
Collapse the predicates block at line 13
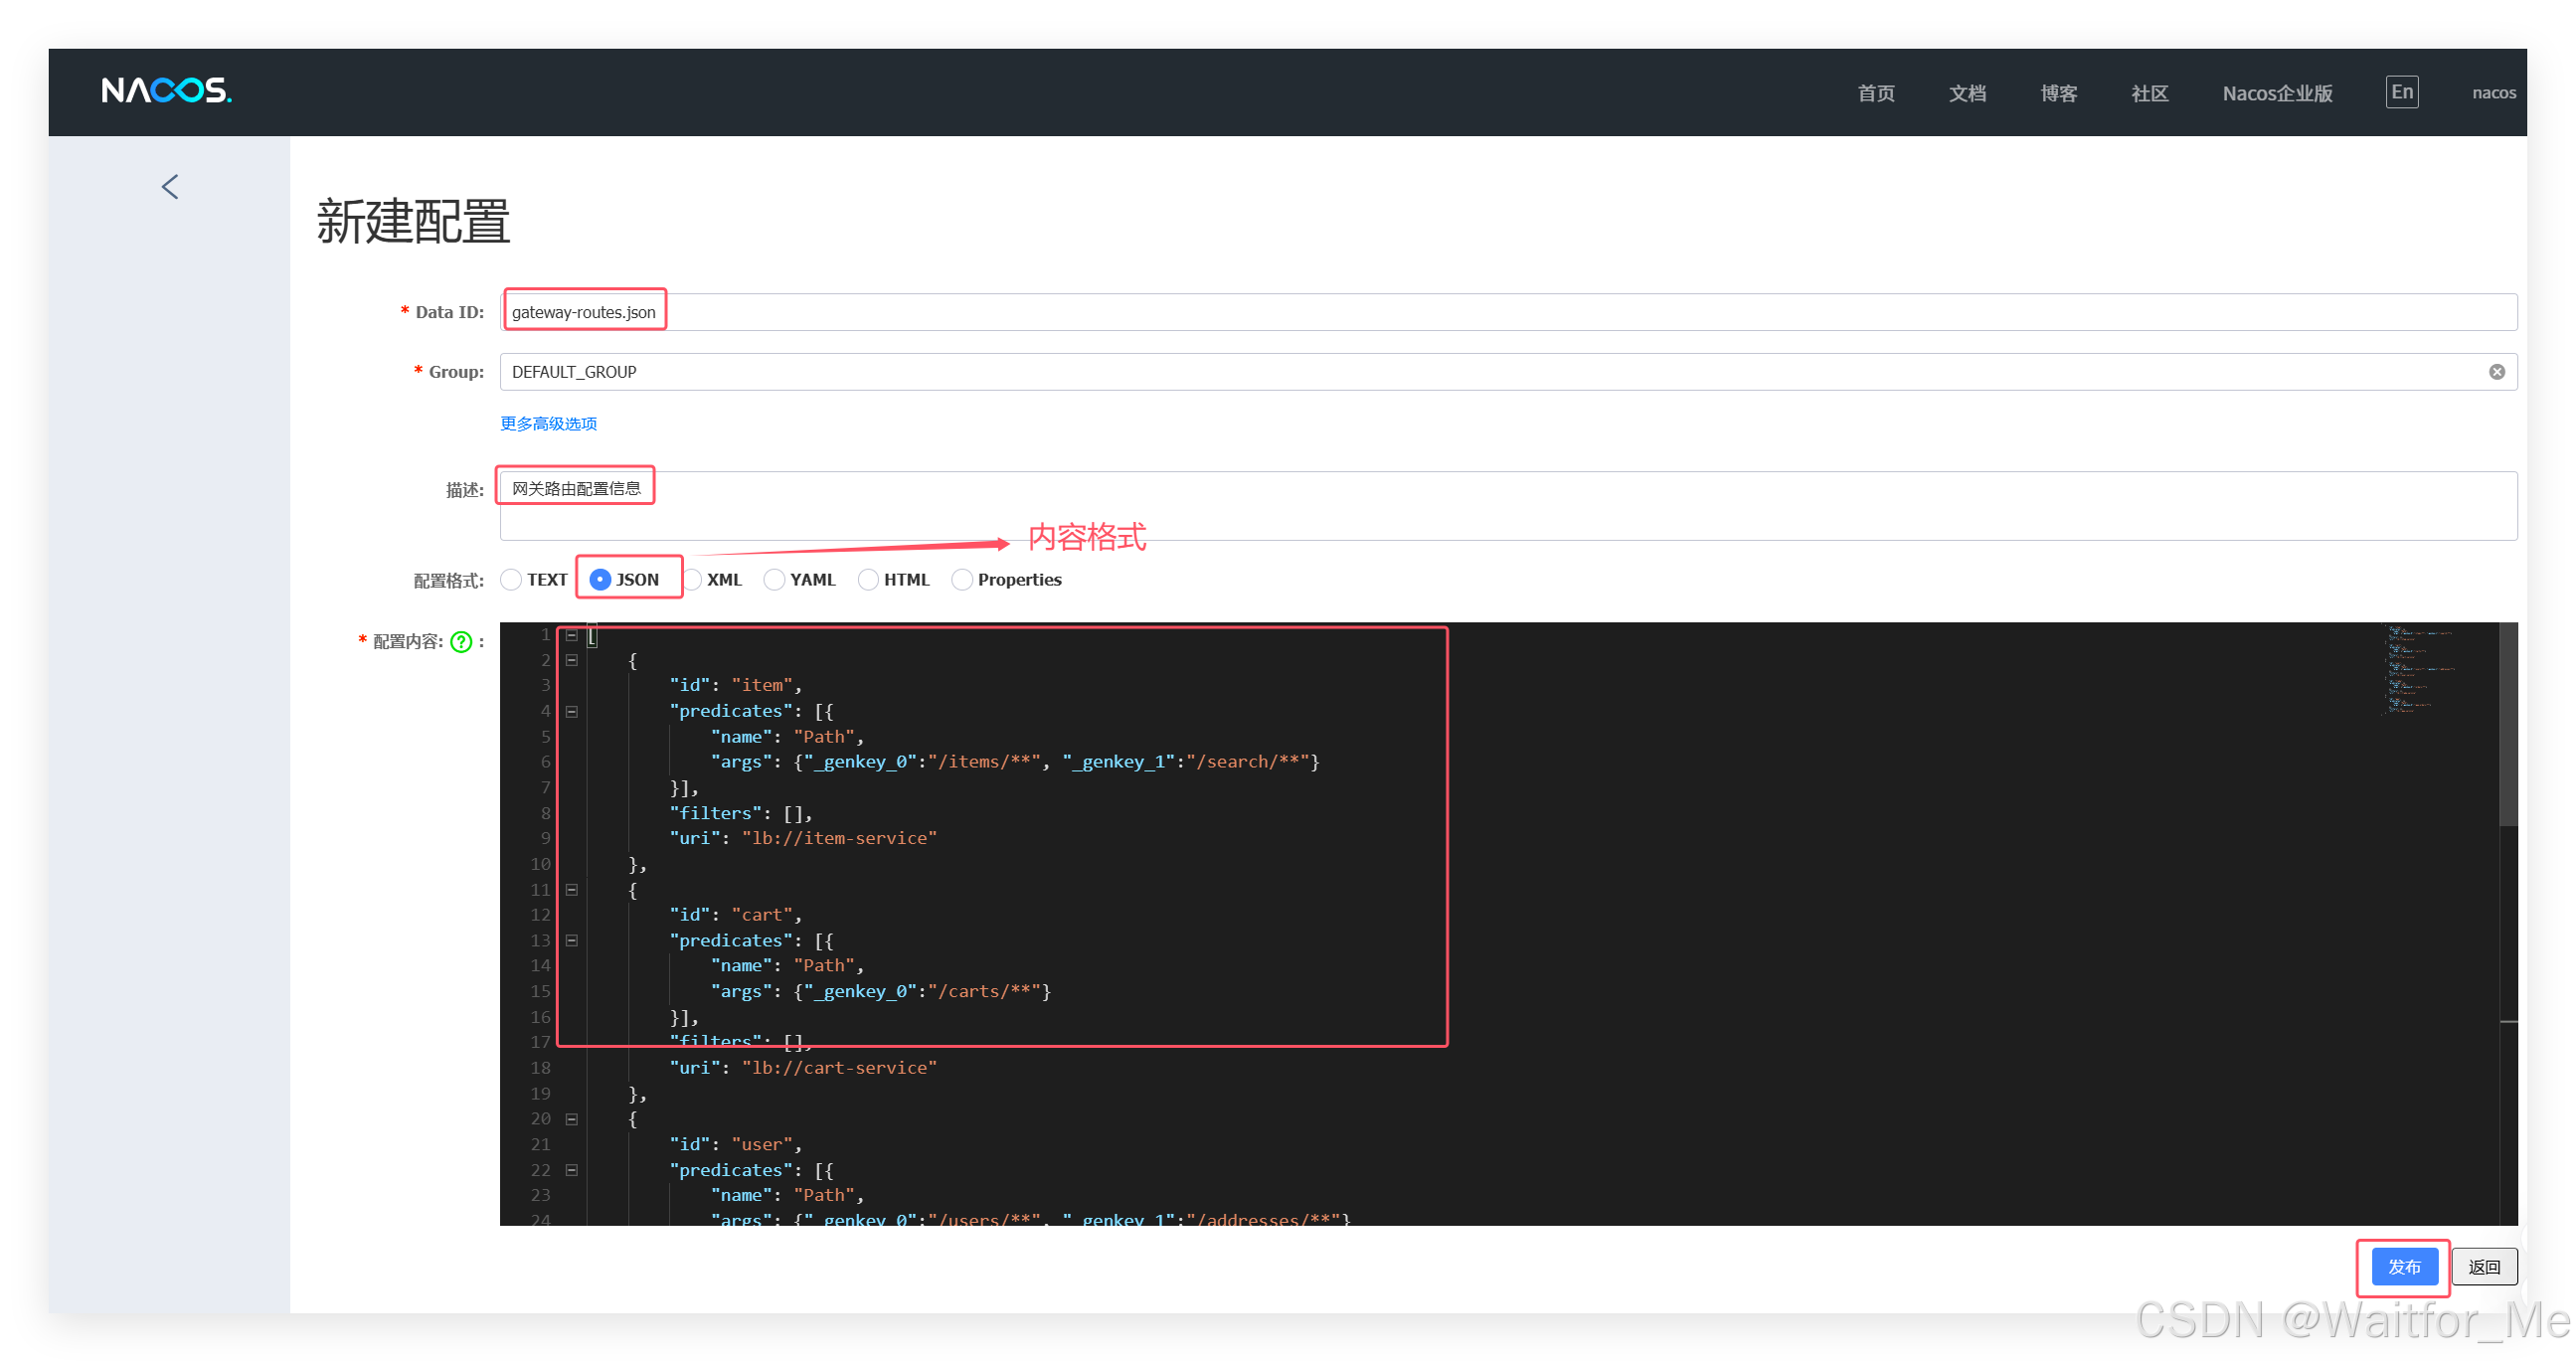pos(571,941)
